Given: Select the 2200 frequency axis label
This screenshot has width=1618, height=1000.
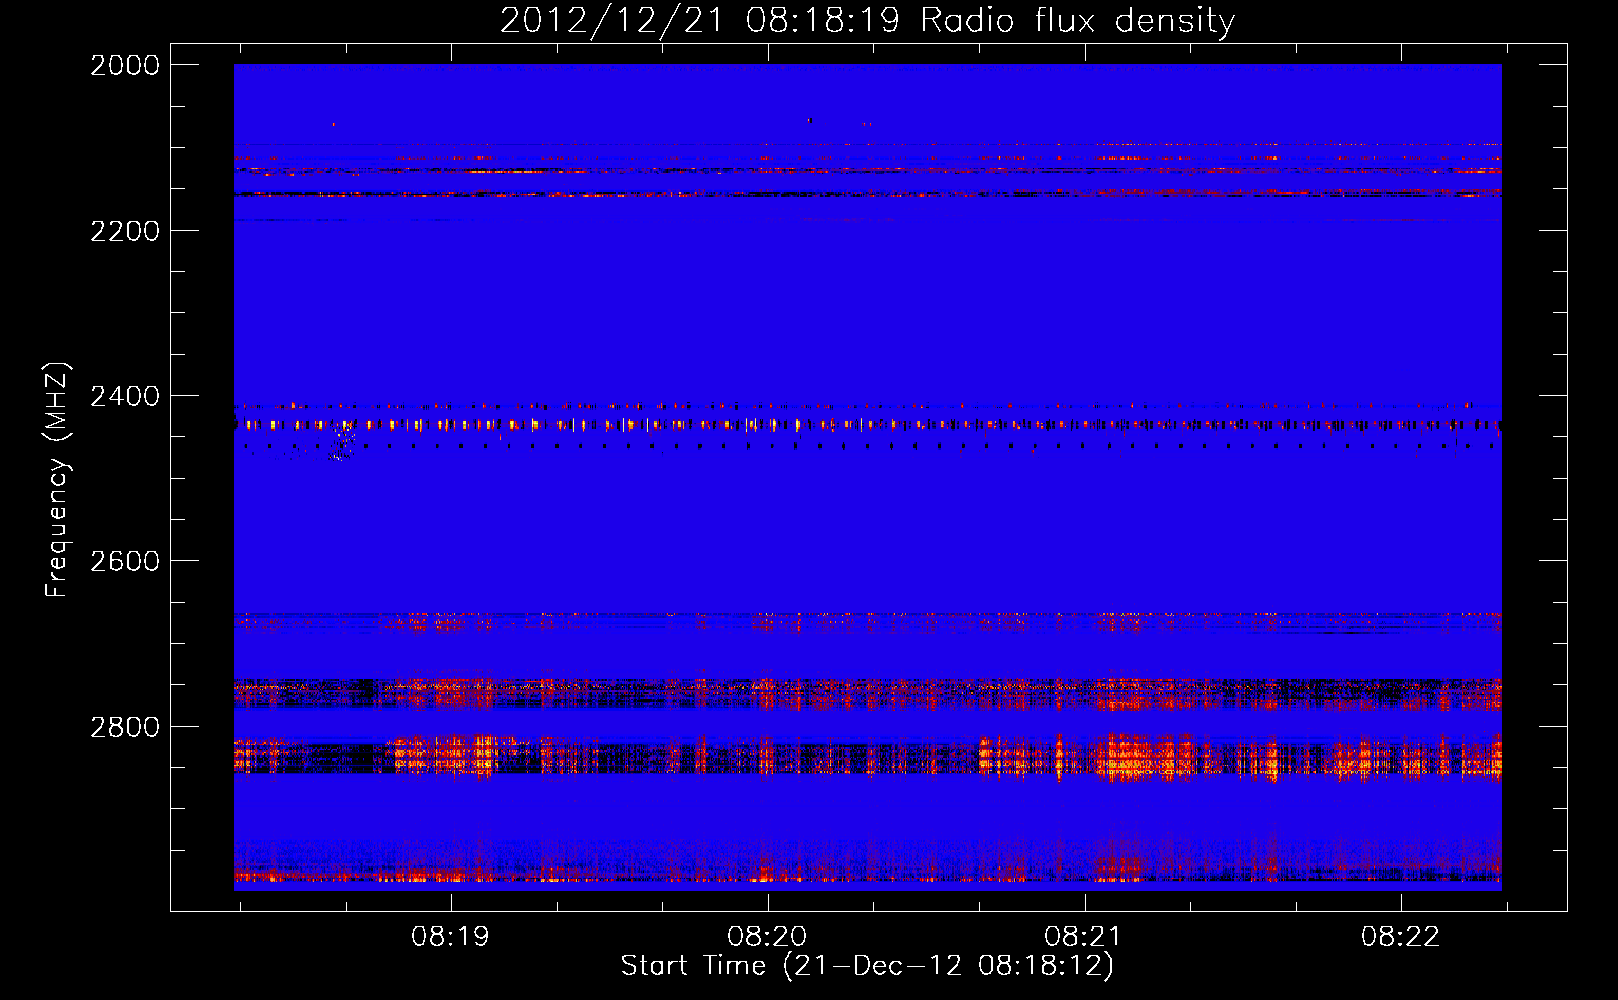Looking at the screenshot, I should [x=125, y=231].
